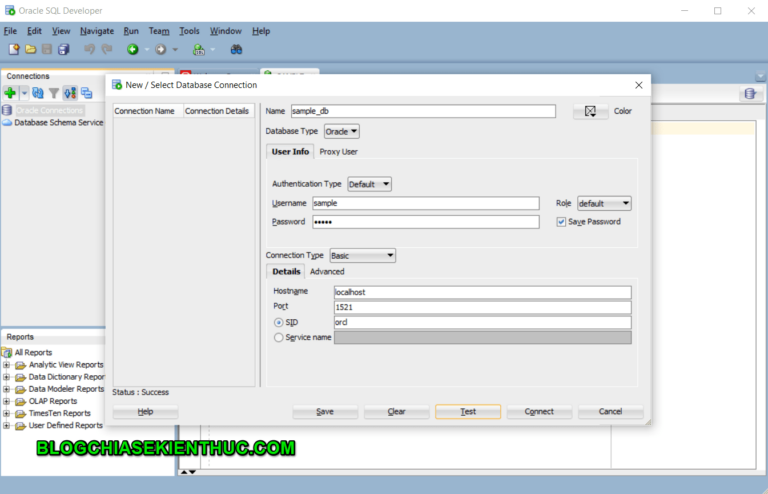
Task: Open the File menu
Action: (10, 31)
